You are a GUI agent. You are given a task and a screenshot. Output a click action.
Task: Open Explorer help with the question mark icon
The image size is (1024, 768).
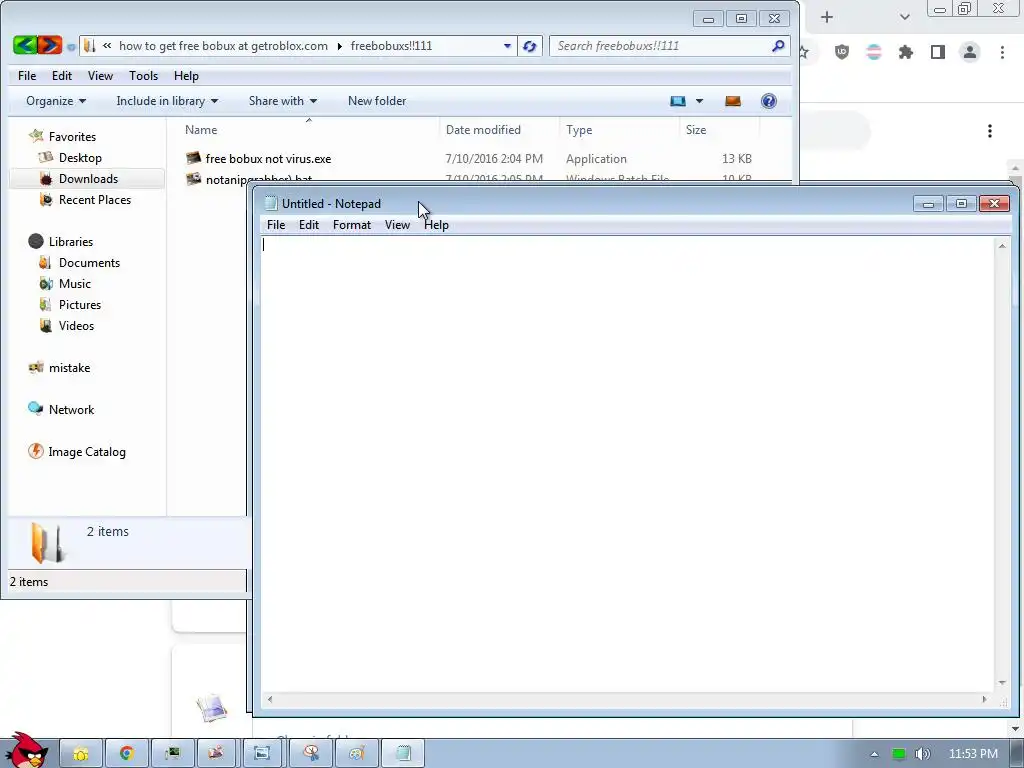tap(769, 101)
